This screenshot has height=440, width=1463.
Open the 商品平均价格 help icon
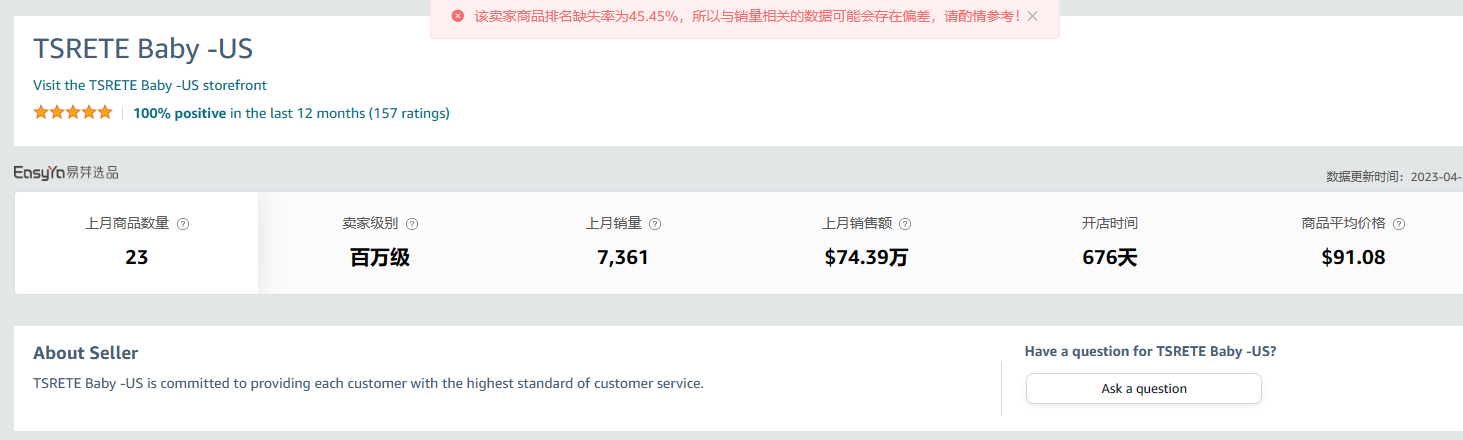point(1399,224)
